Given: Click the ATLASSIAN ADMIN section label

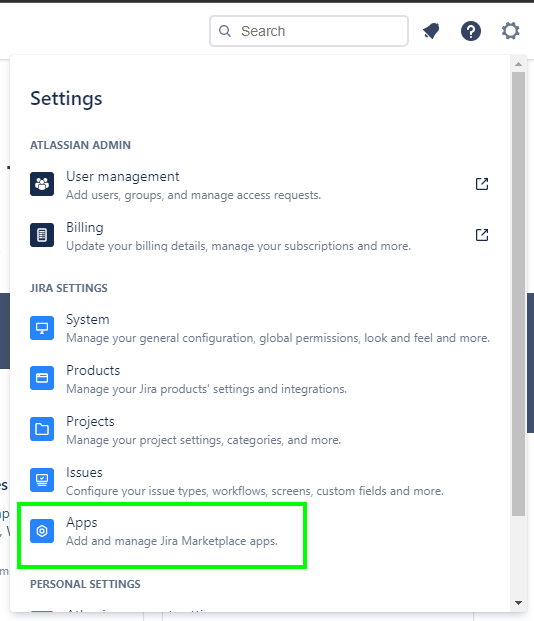Looking at the screenshot, I should point(80,145).
